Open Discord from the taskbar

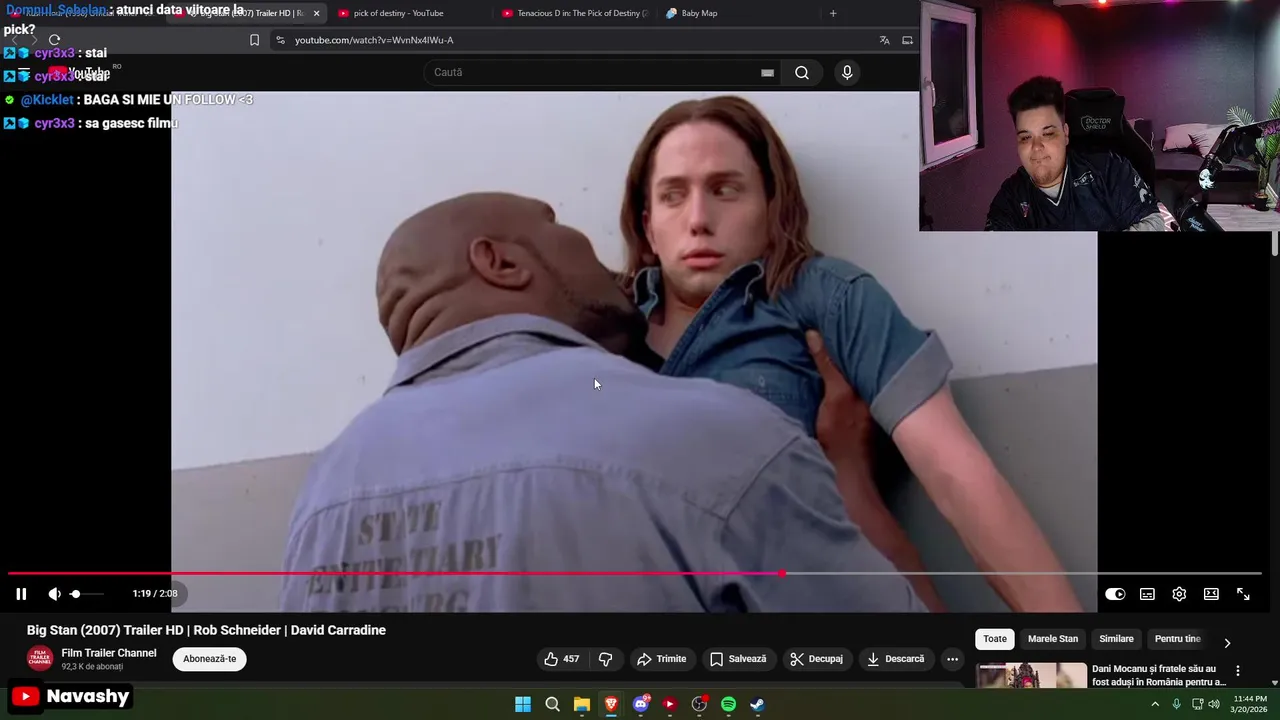pyautogui.click(x=641, y=704)
